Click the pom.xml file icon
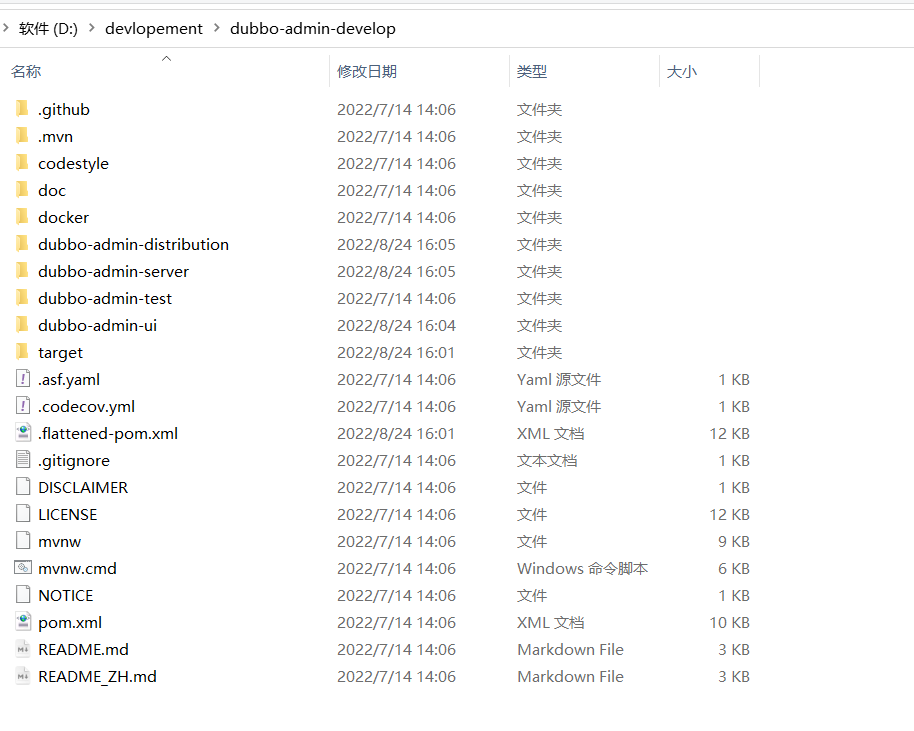 pos(23,621)
